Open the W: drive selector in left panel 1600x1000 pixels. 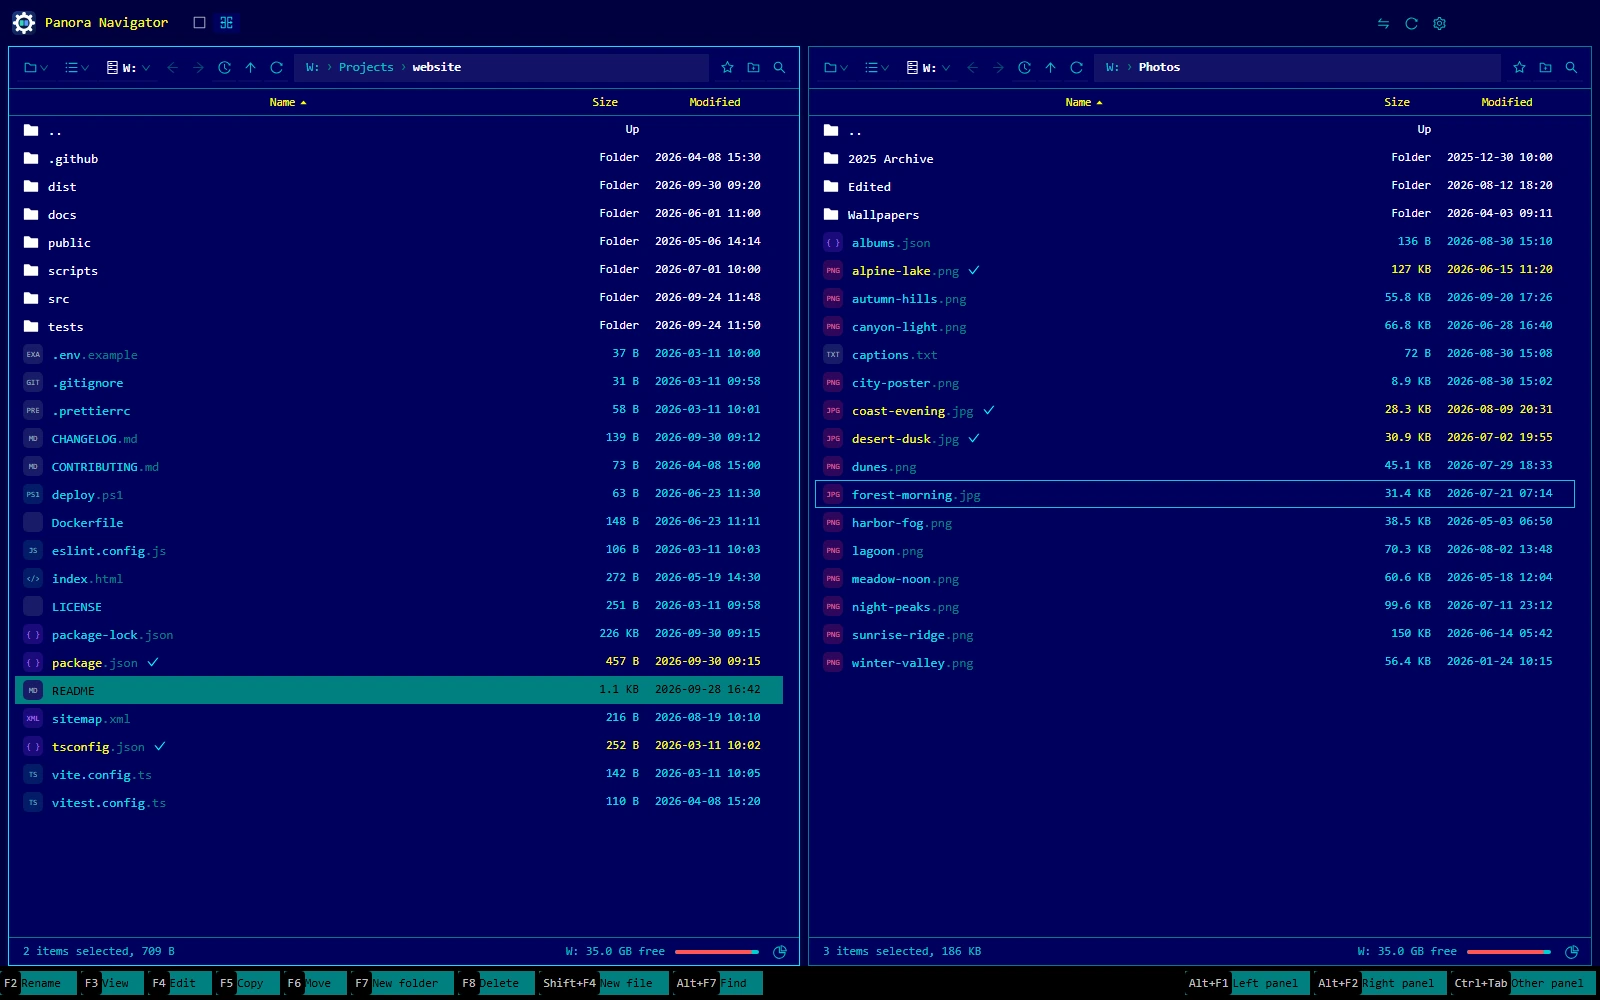point(128,67)
